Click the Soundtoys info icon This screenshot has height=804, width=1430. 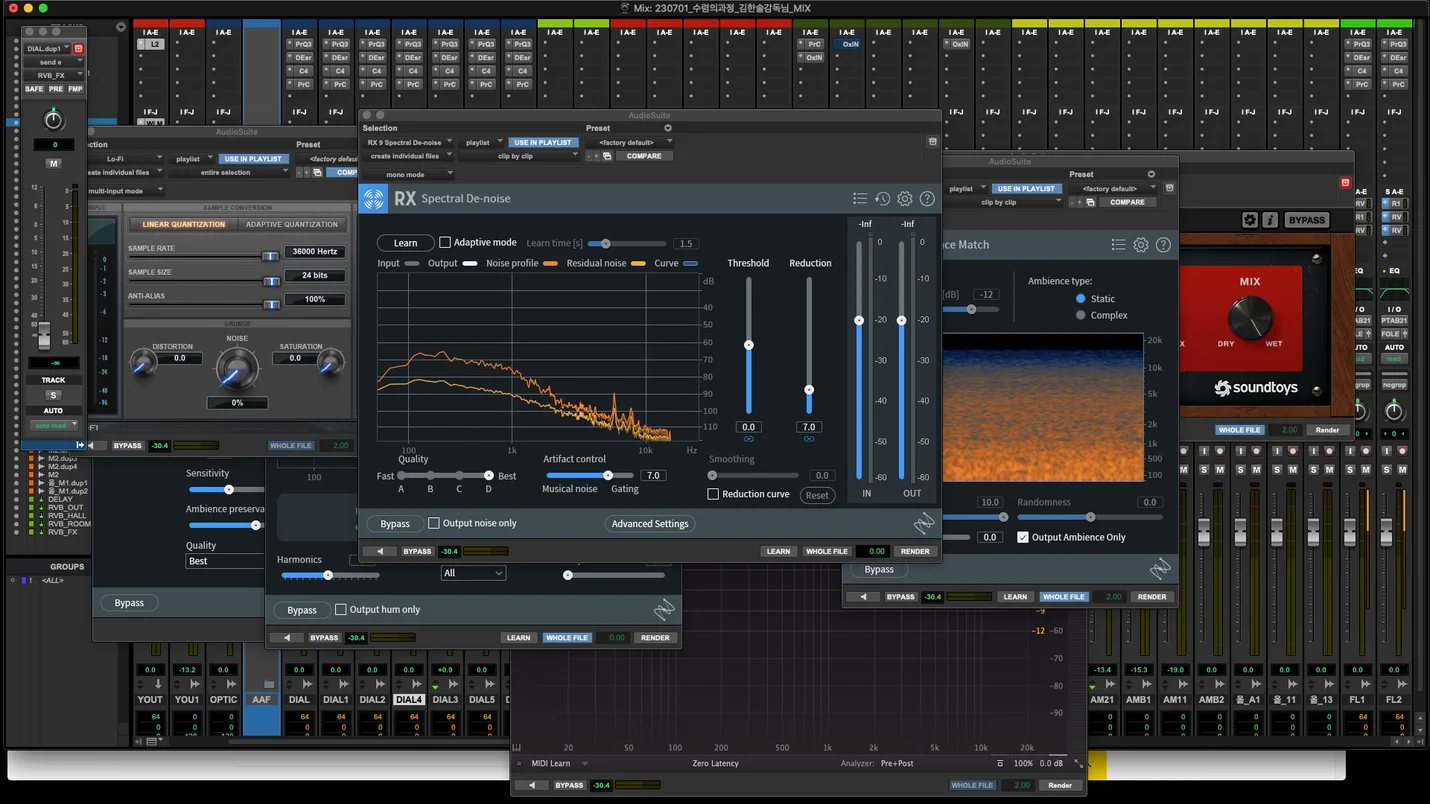[x=1270, y=220]
